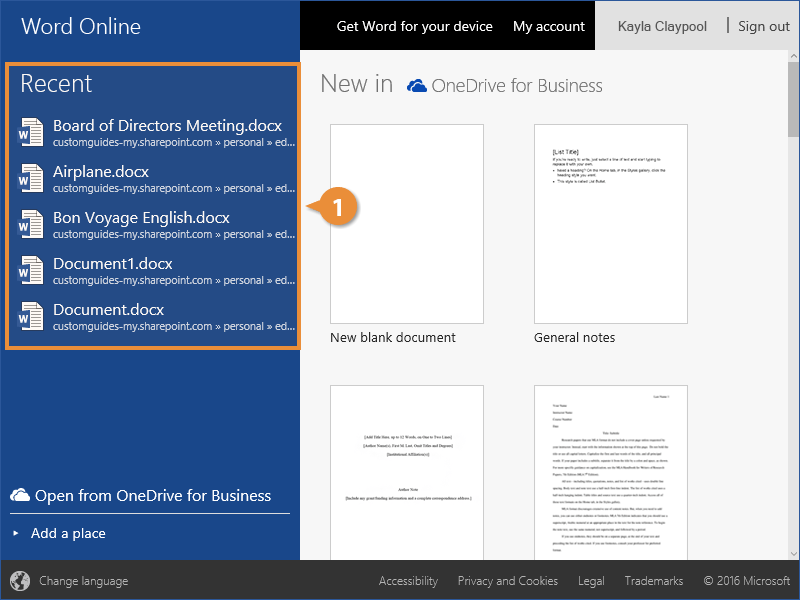Viewport: 800px width, 600px height.
Task: Click the Word icon beside Document1.docx
Action: [x=31, y=271]
